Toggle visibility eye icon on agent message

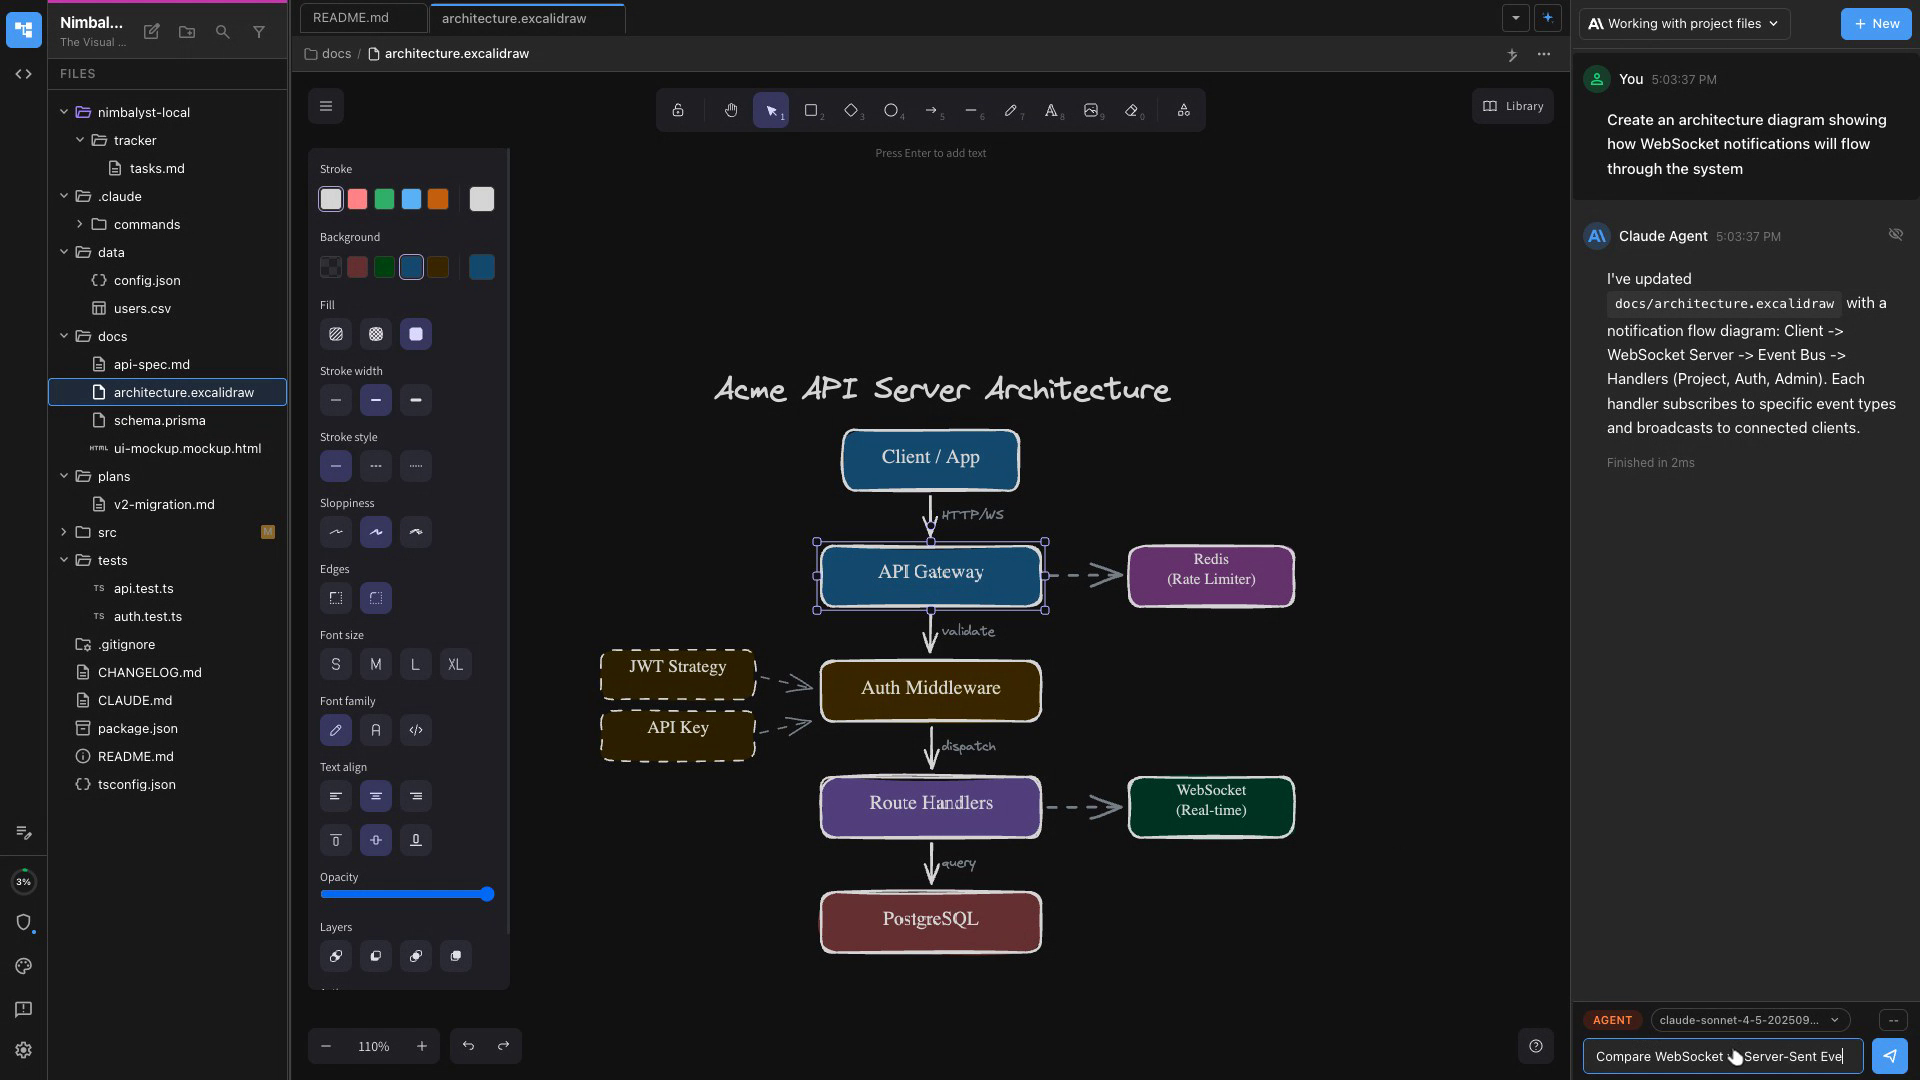(1895, 235)
